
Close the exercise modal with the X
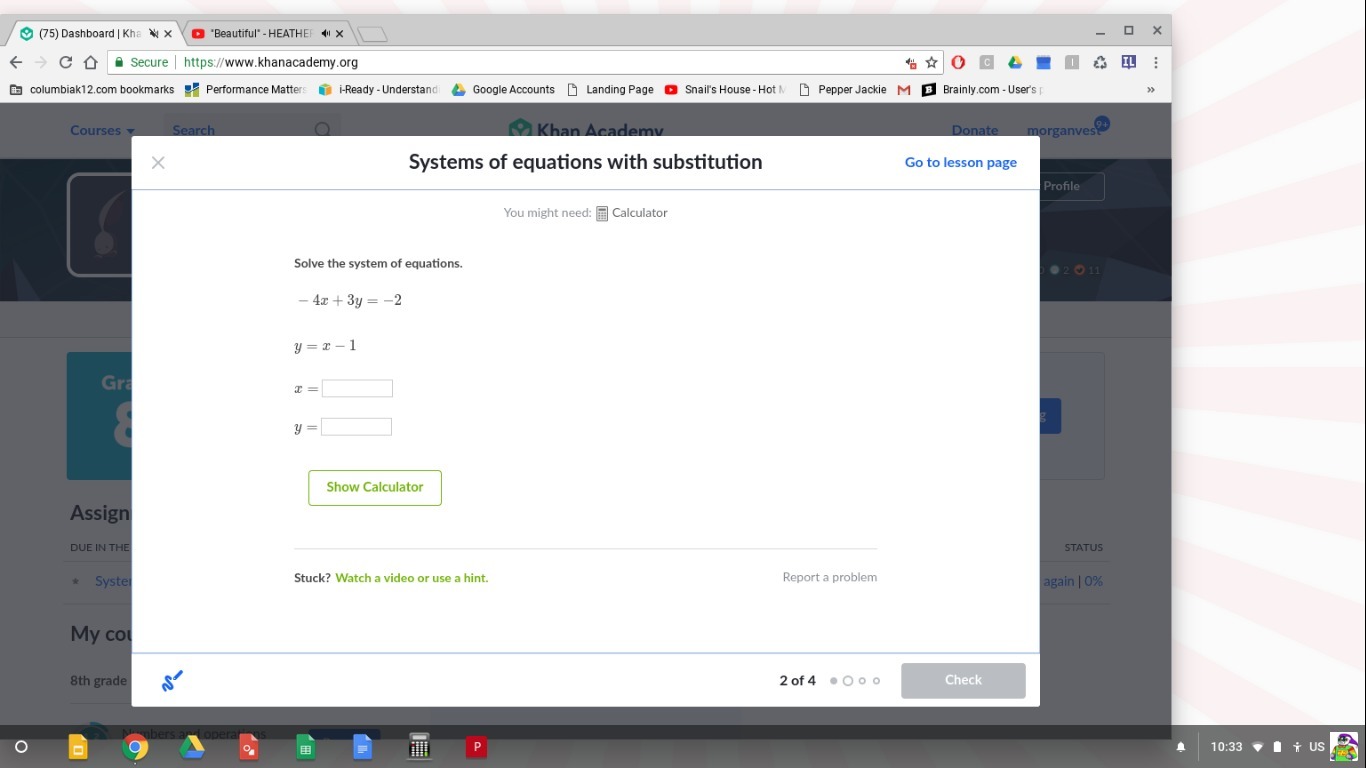pos(158,163)
